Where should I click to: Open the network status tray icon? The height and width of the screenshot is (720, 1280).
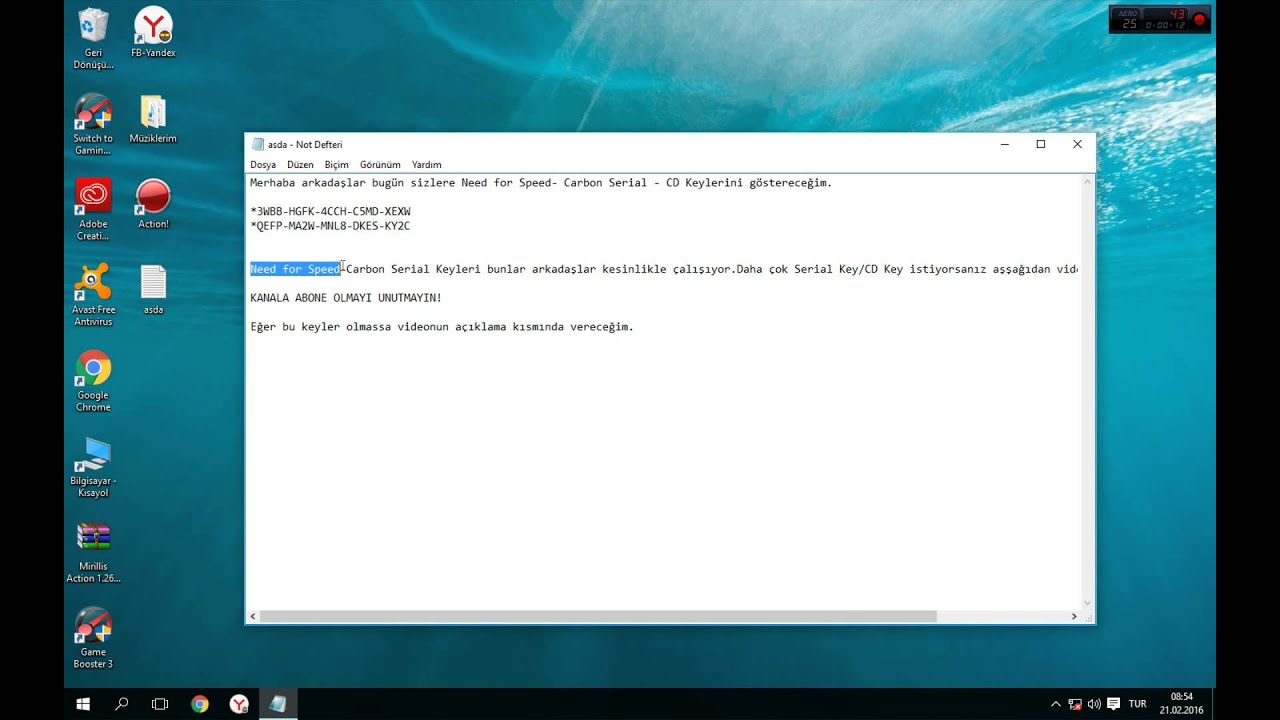click(x=1075, y=704)
